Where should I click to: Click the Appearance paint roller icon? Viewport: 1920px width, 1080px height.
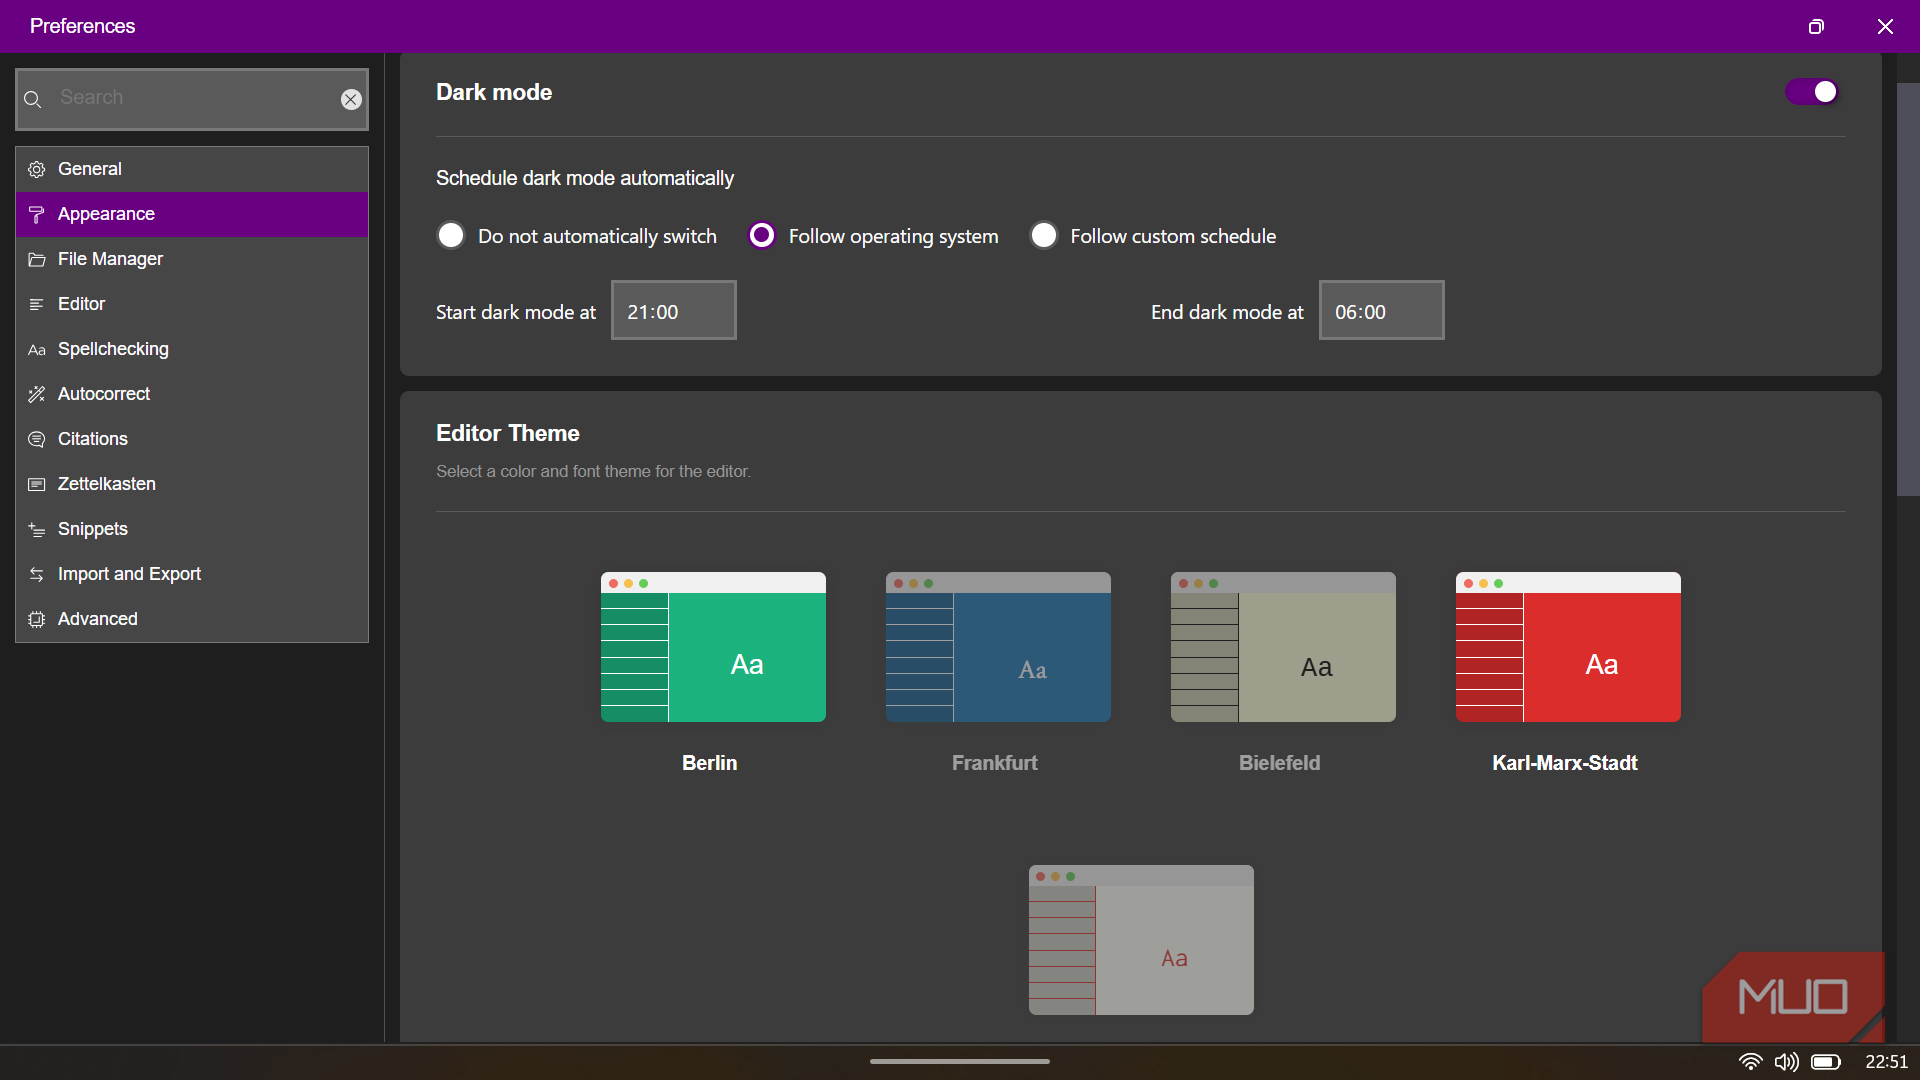[x=37, y=214]
